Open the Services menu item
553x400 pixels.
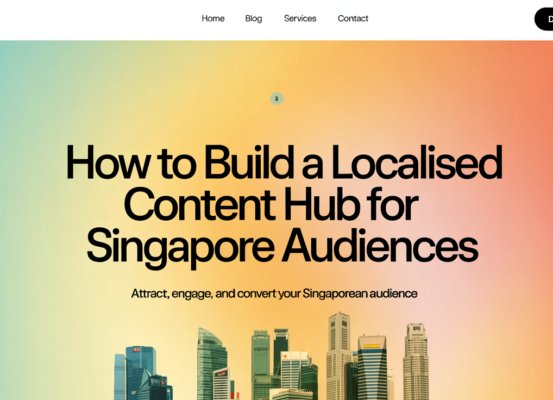click(x=300, y=18)
